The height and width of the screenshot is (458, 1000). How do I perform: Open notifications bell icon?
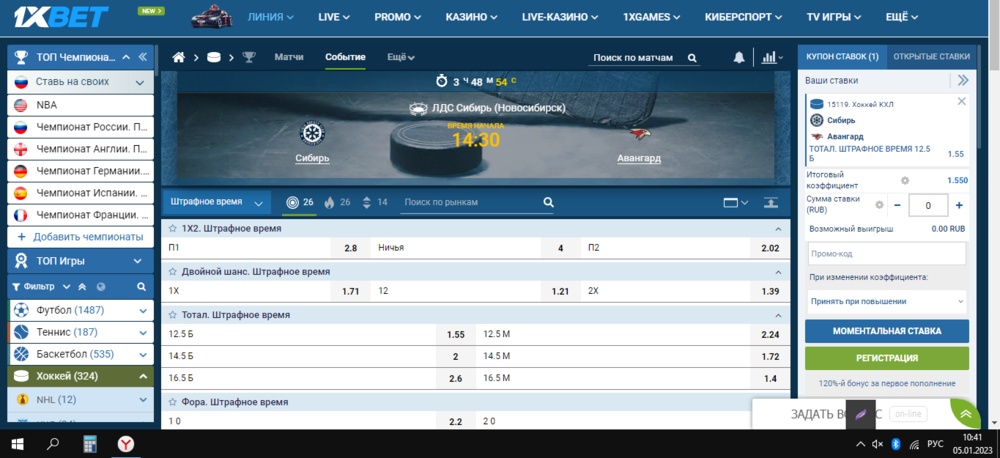tap(739, 57)
